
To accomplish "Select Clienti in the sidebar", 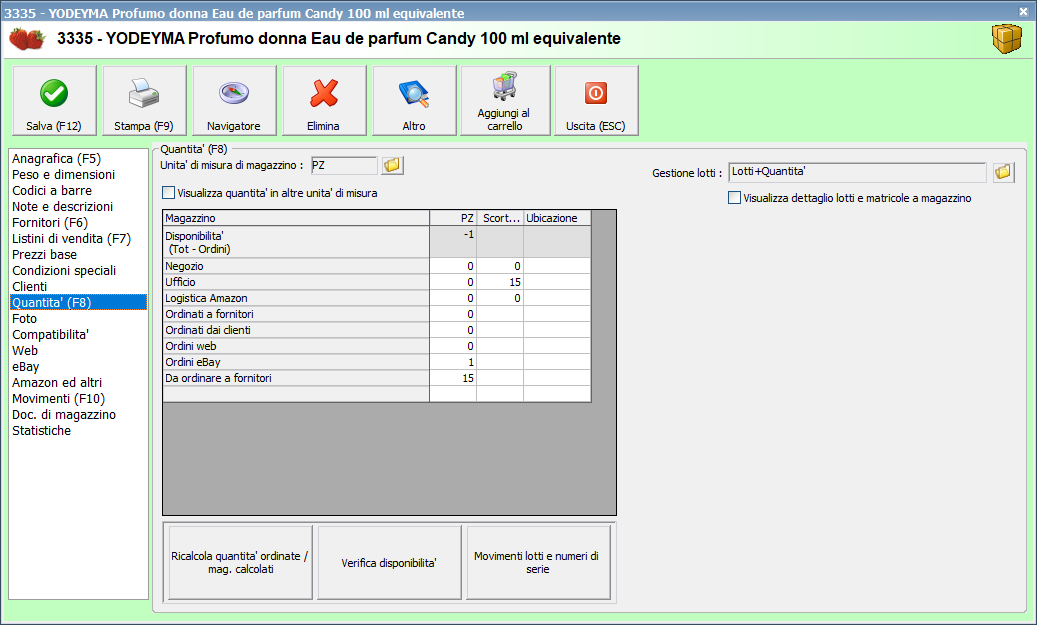I will coord(78,286).
